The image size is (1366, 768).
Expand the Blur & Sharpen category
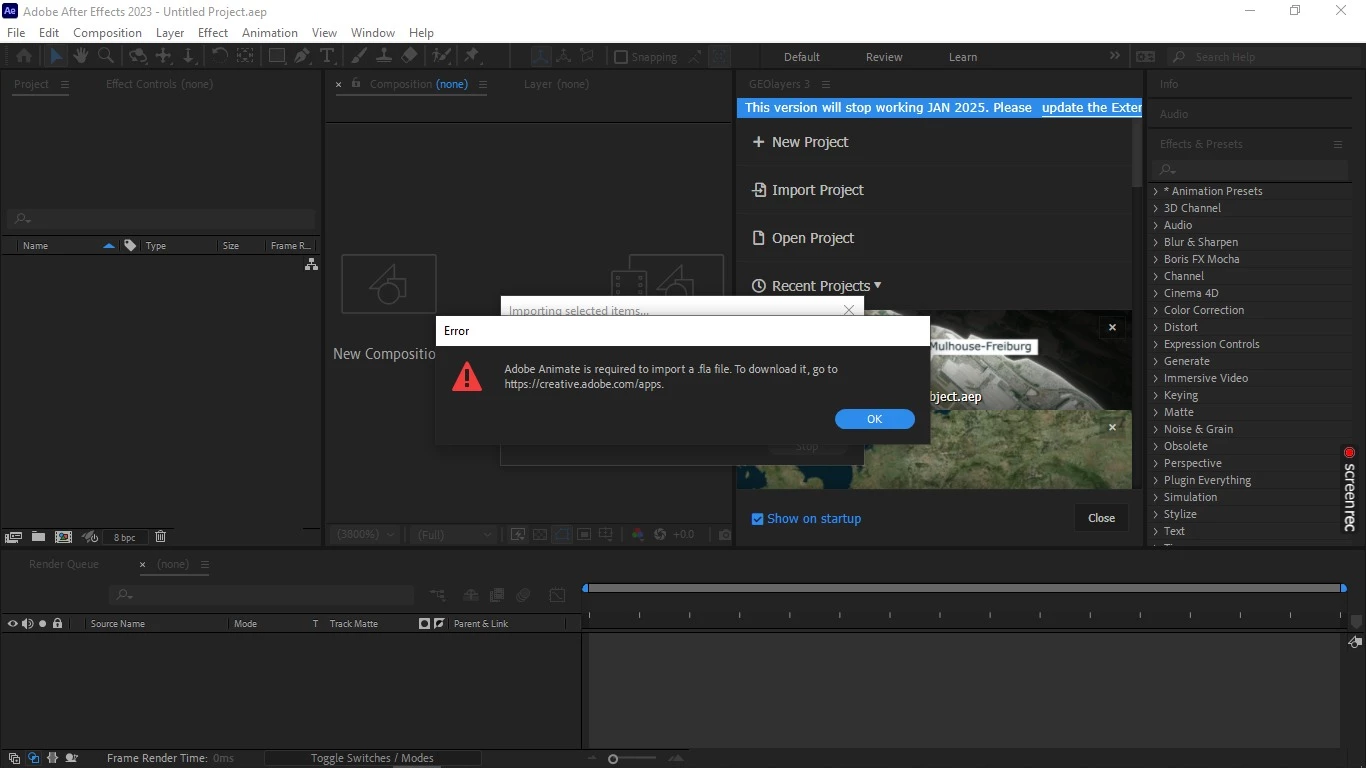point(1156,242)
